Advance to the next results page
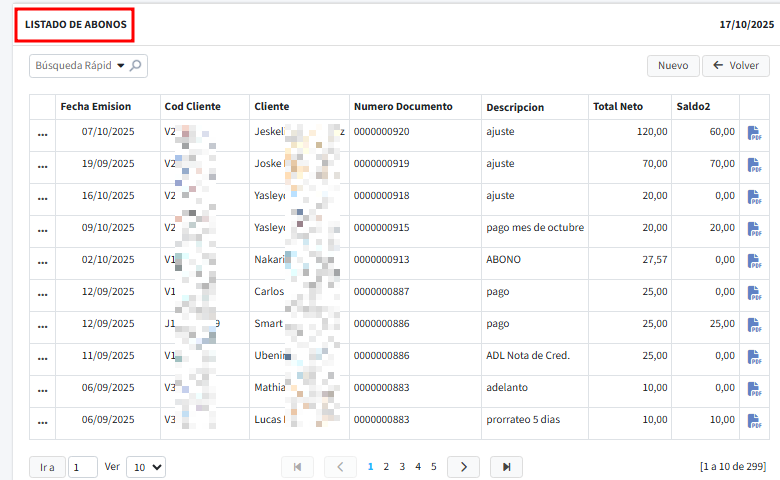780x480 pixels. (x=463, y=467)
